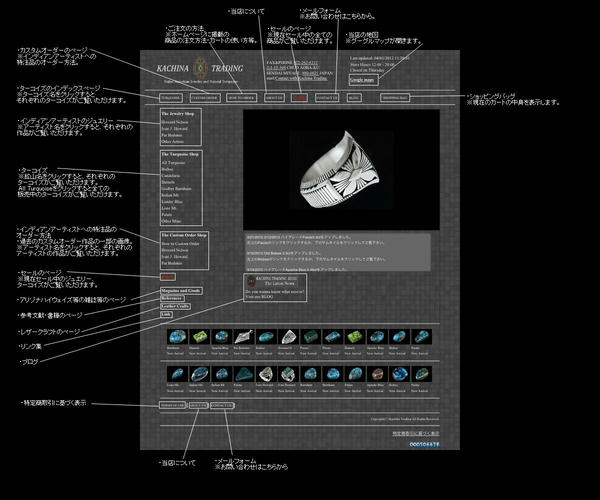Click the Link button in sidebar
The height and width of the screenshot is (500, 600).
(166, 314)
